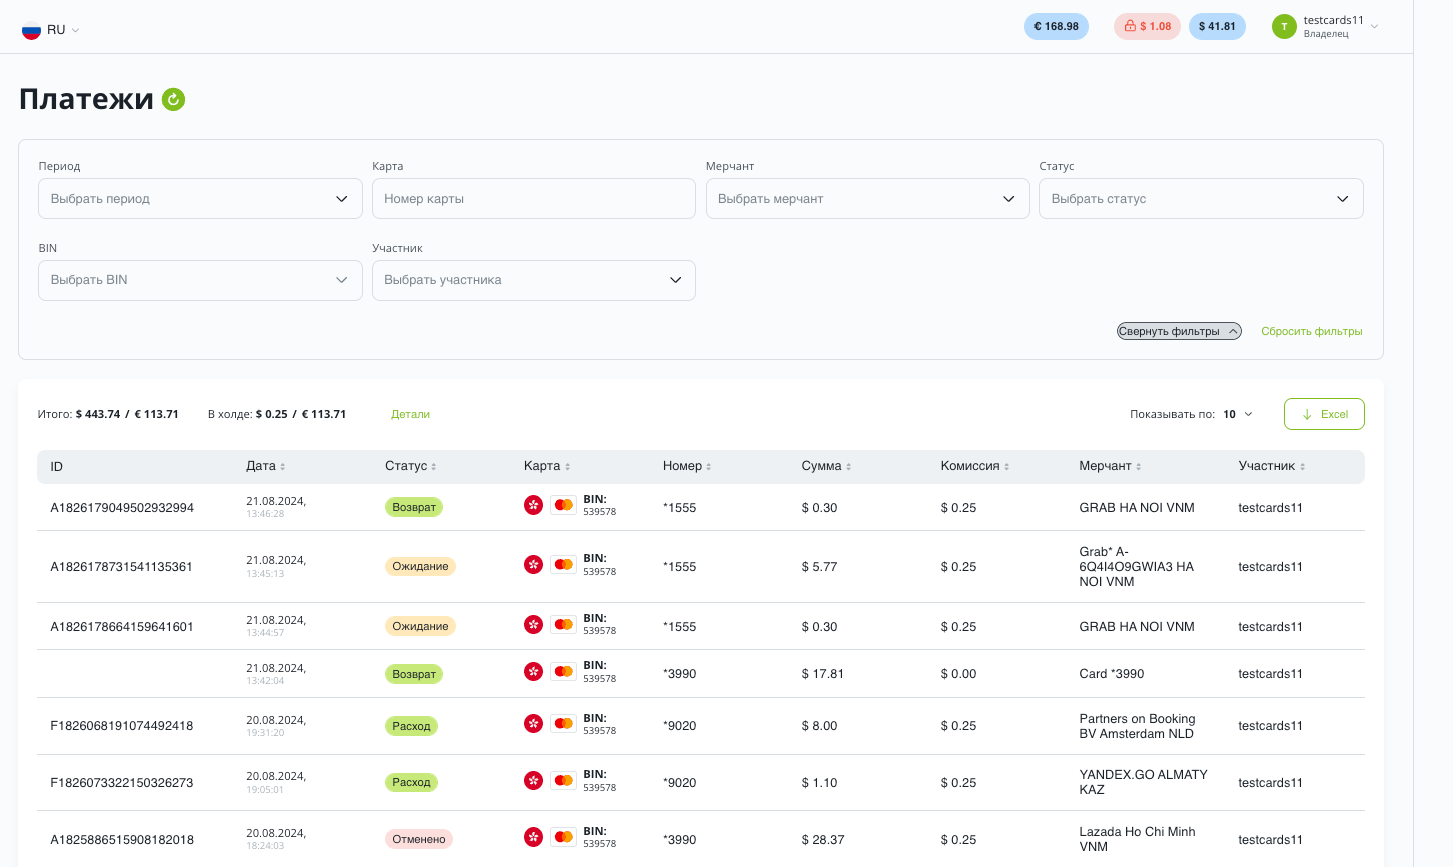Sort table using the Статус sort arrows

click(434, 467)
